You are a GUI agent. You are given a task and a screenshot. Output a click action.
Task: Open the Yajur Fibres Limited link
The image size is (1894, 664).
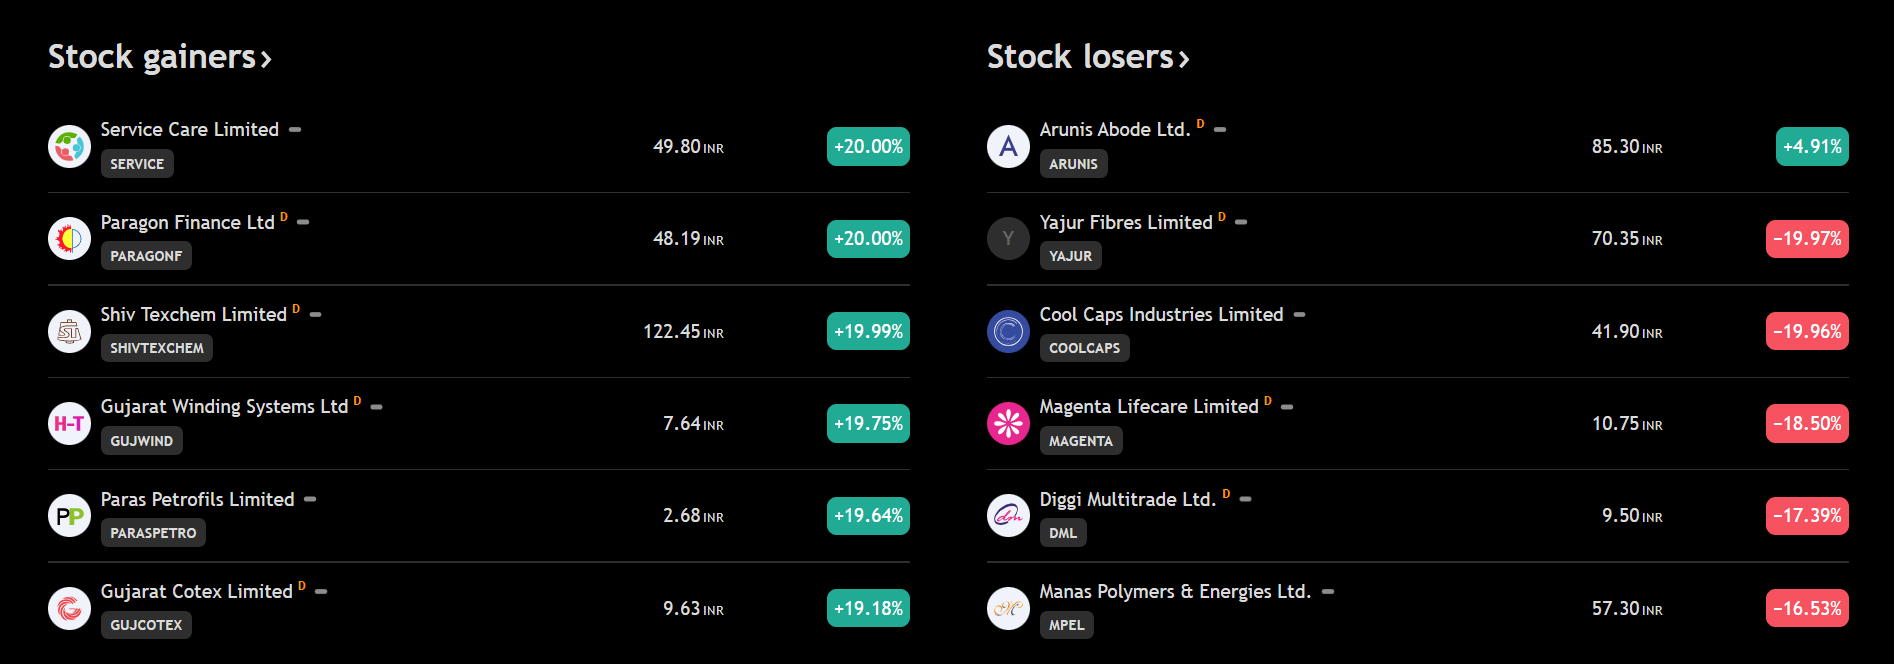coord(1125,222)
